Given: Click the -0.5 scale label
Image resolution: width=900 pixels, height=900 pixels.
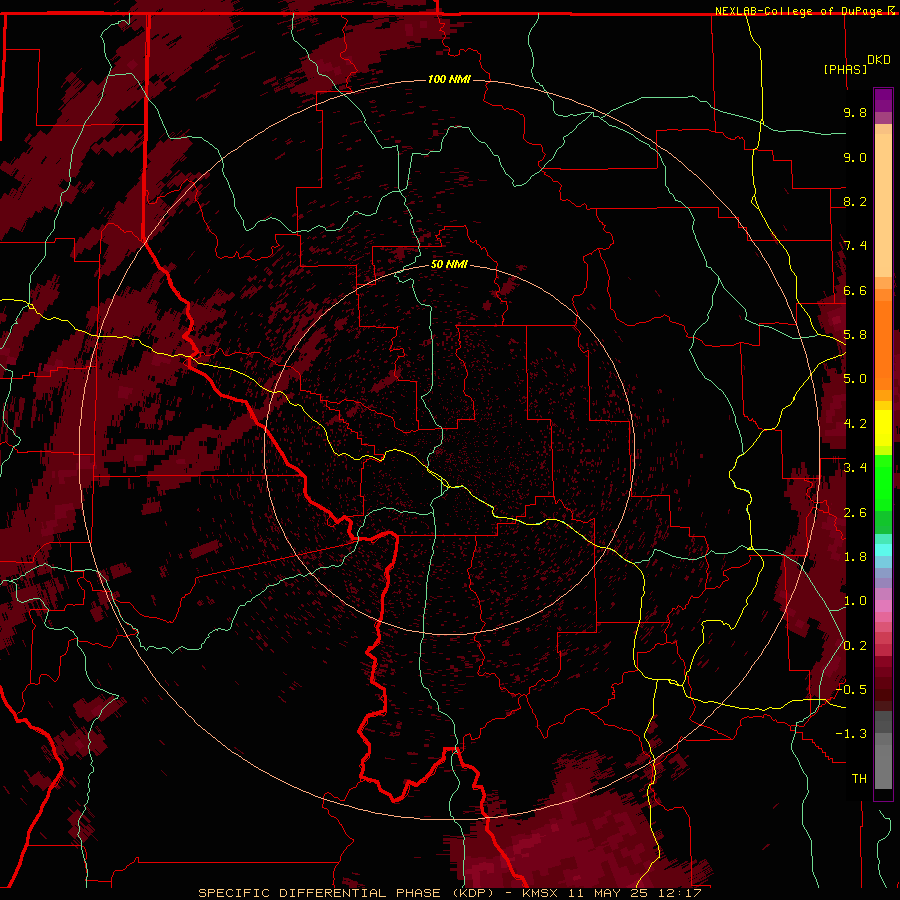Looking at the screenshot, I should pos(851,689).
